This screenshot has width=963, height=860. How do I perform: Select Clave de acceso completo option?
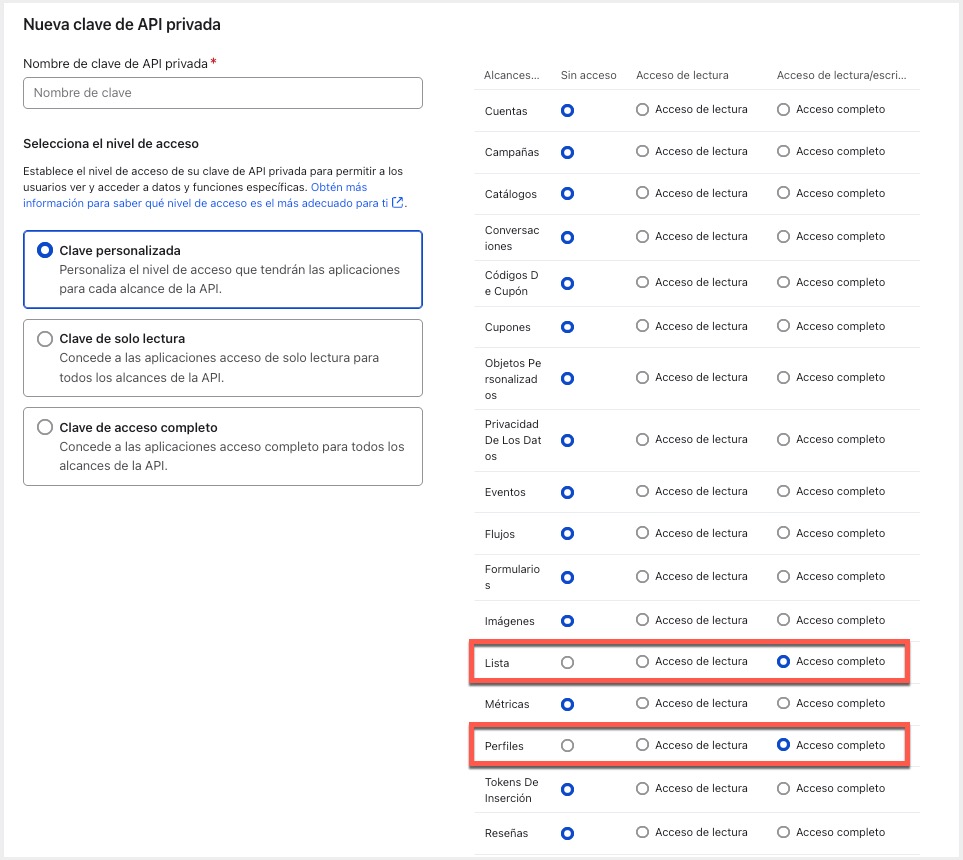click(x=45, y=427)
